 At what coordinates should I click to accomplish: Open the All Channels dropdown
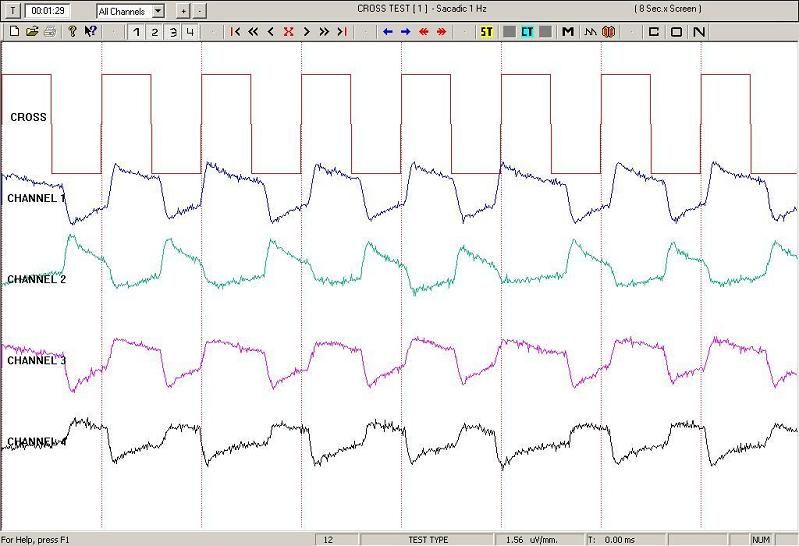(130, 11)
